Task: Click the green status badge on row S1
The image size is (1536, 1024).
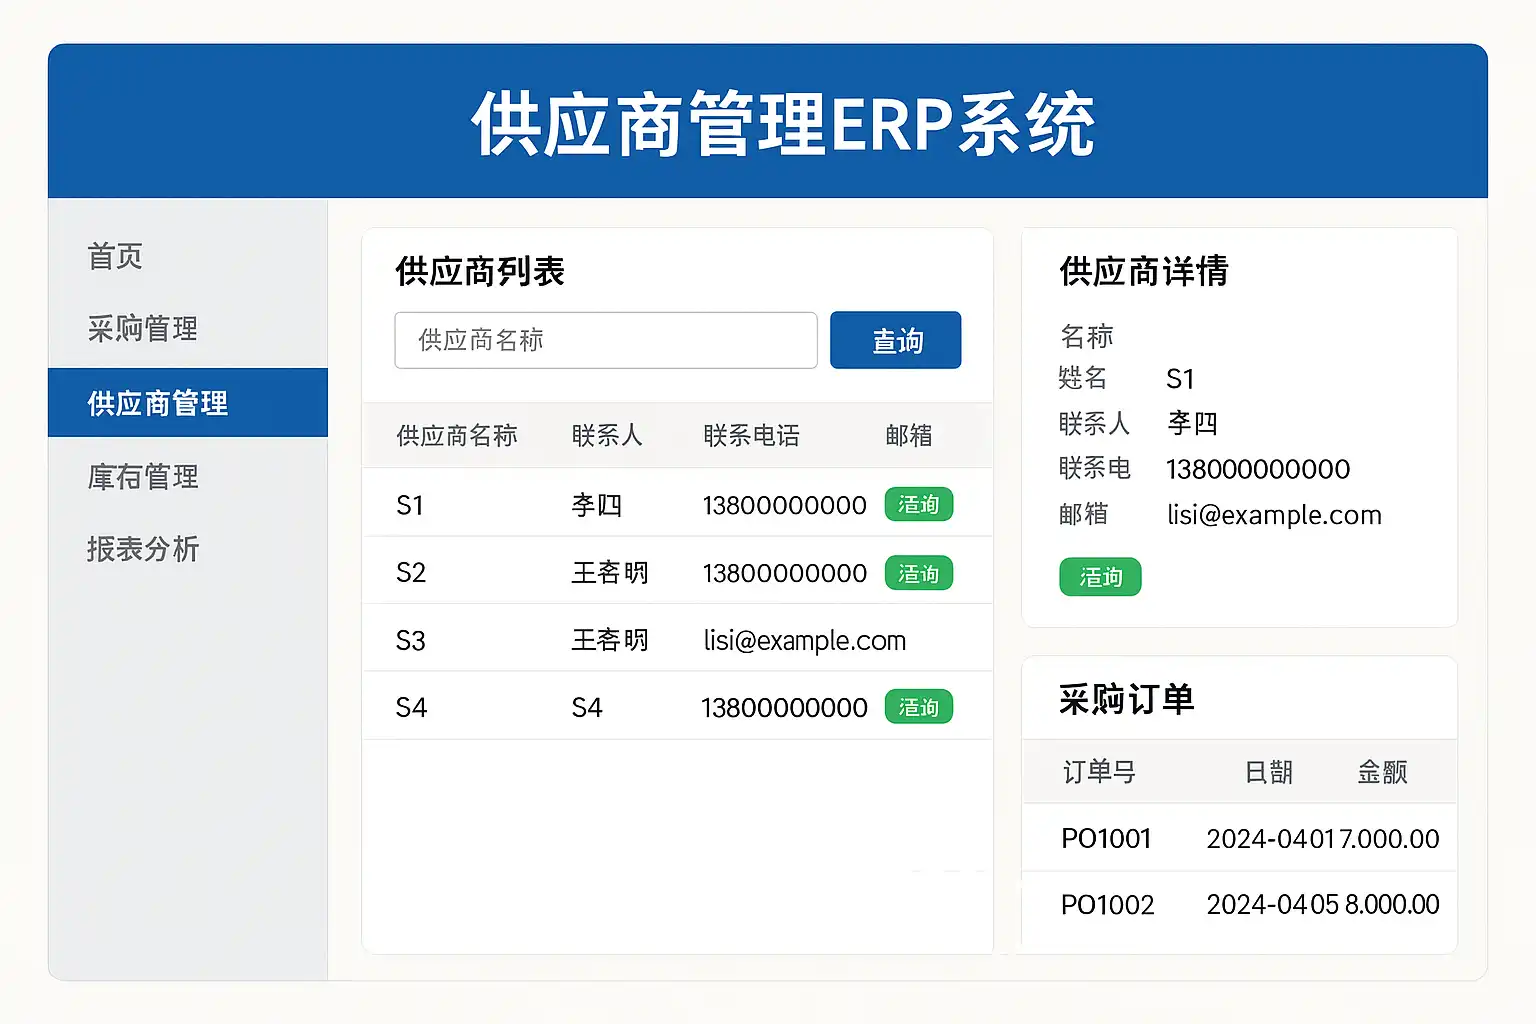Action: pos(918,505)
